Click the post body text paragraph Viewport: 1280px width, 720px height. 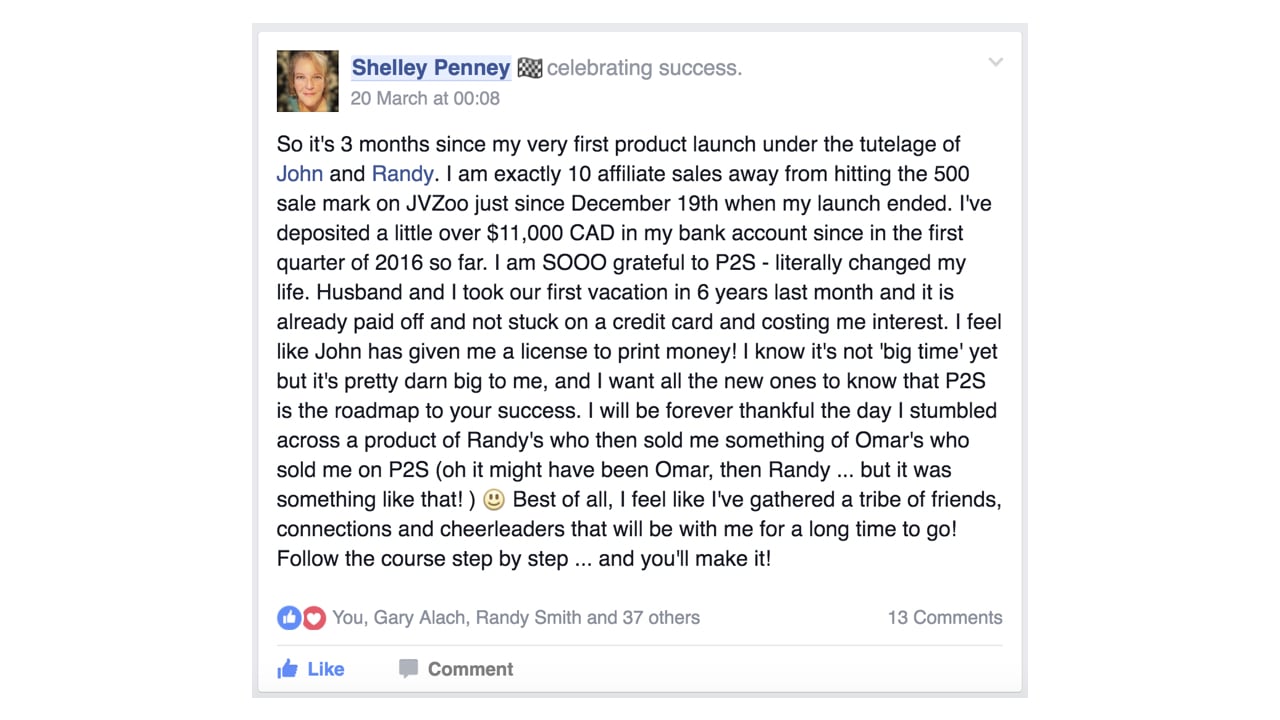tap(639, 351)
